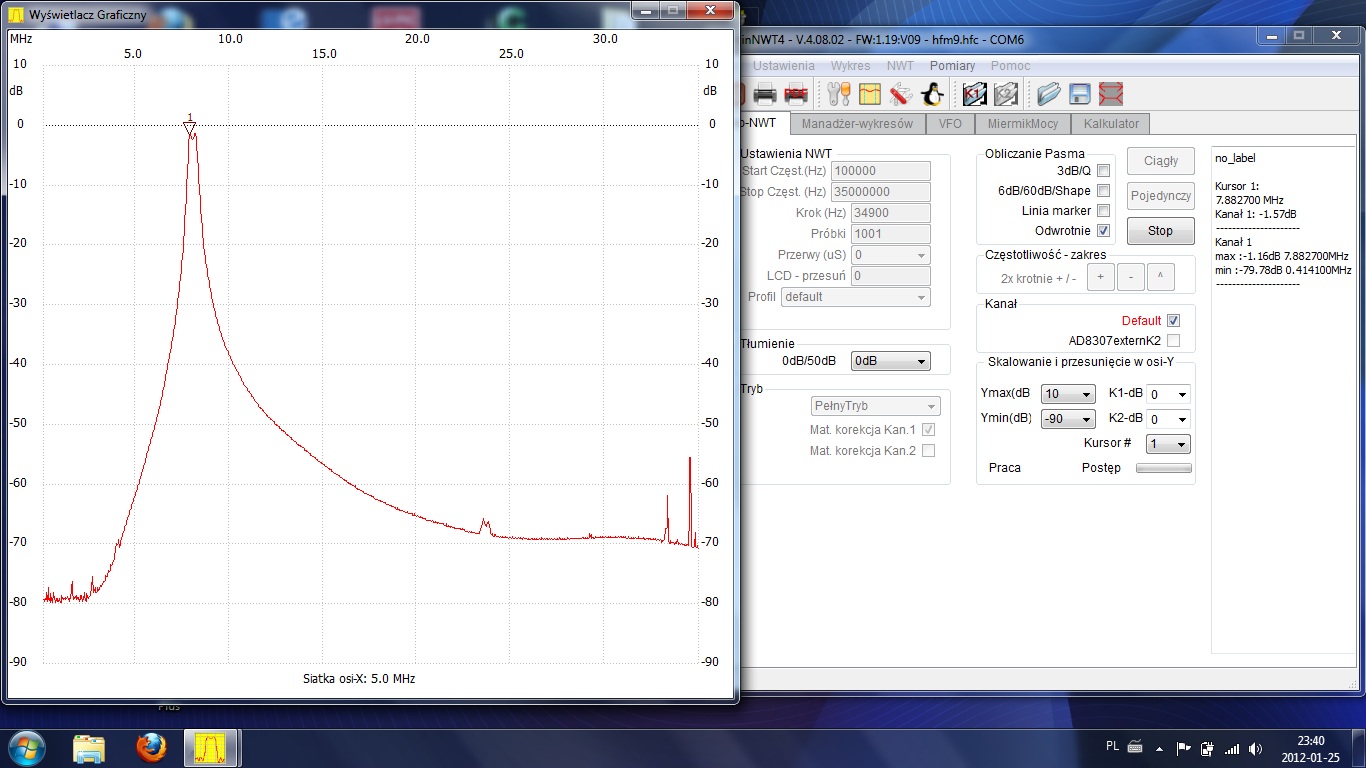This screenshot has height=768, width=1366.
Task: Click the blue floppy disk save icon
Action: 1080,95
